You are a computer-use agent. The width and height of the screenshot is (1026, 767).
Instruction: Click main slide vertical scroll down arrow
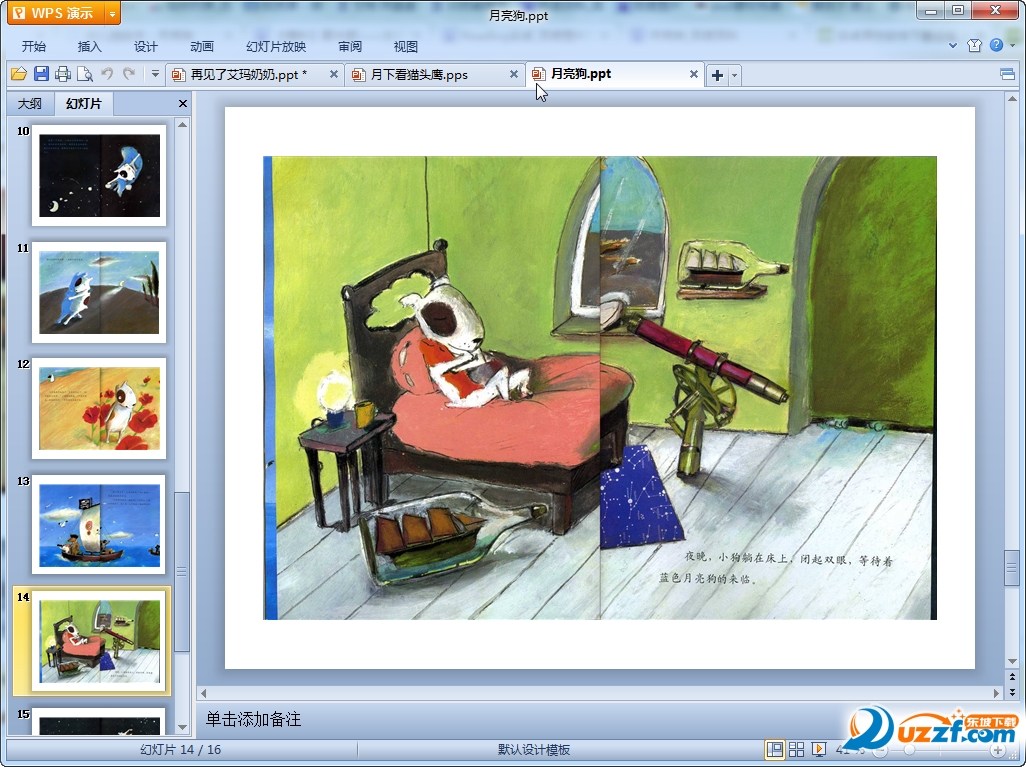[x=1012, y=662]
